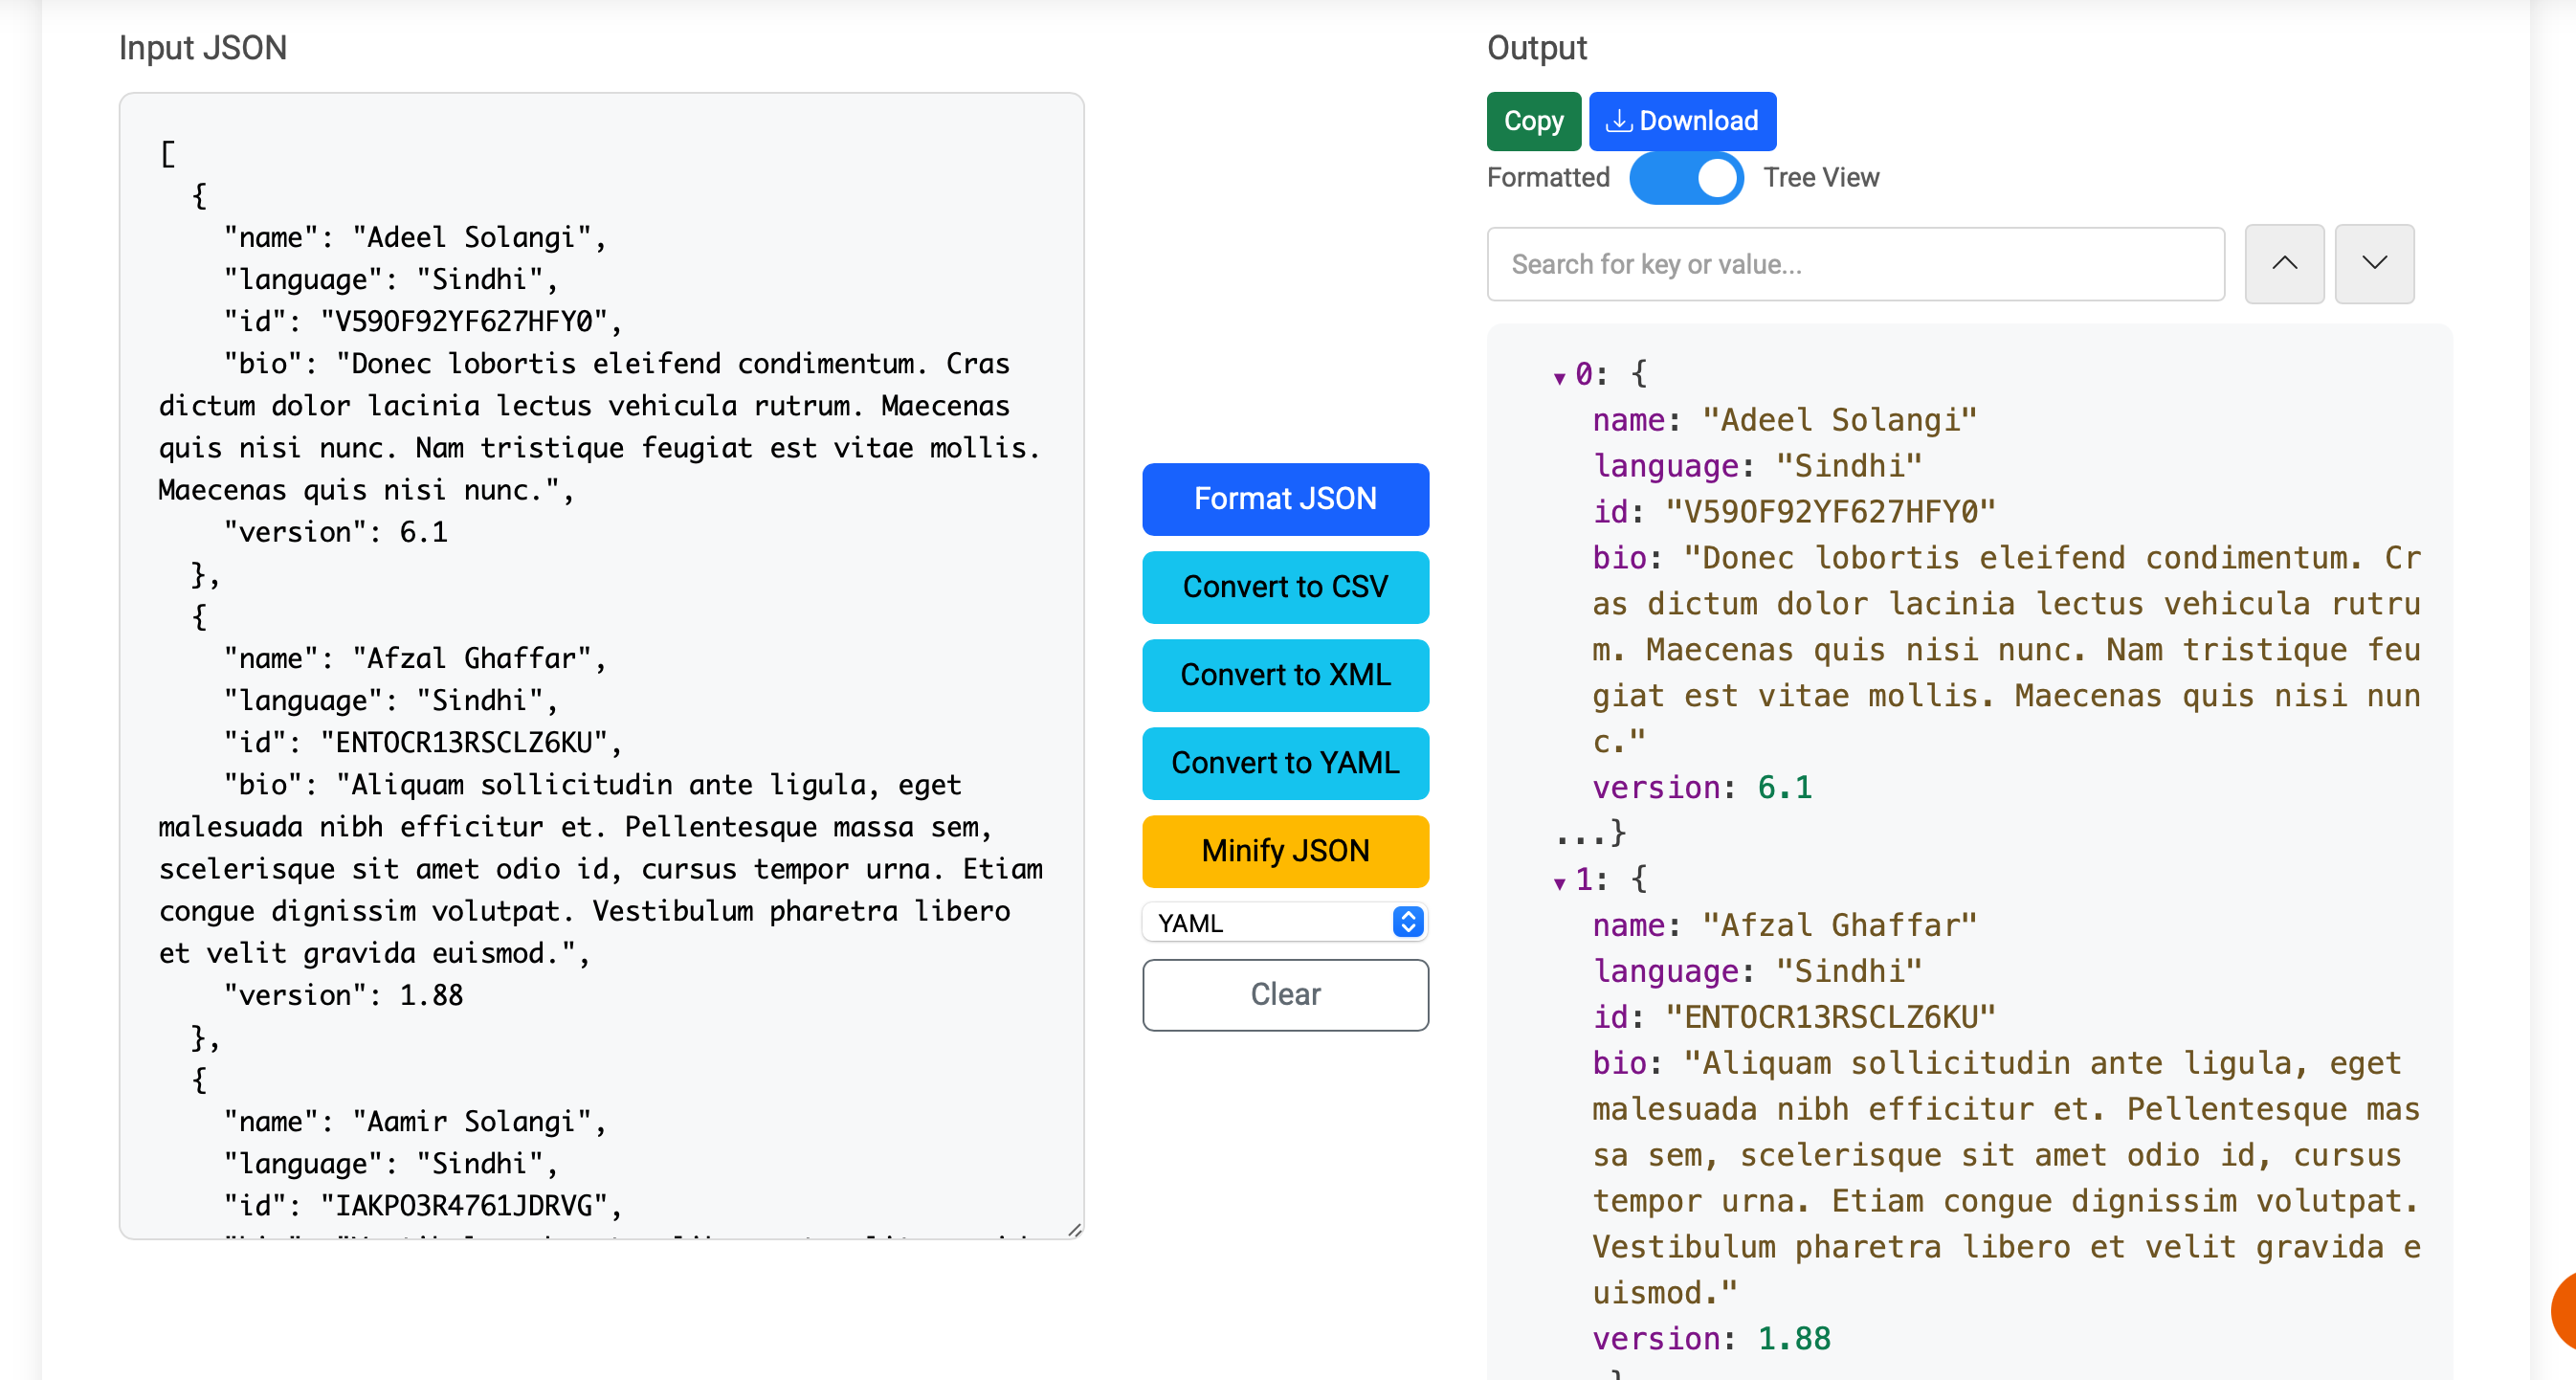The image size is (2576, 1380).
Task: Go to next search match
Action: [2374, 264]
